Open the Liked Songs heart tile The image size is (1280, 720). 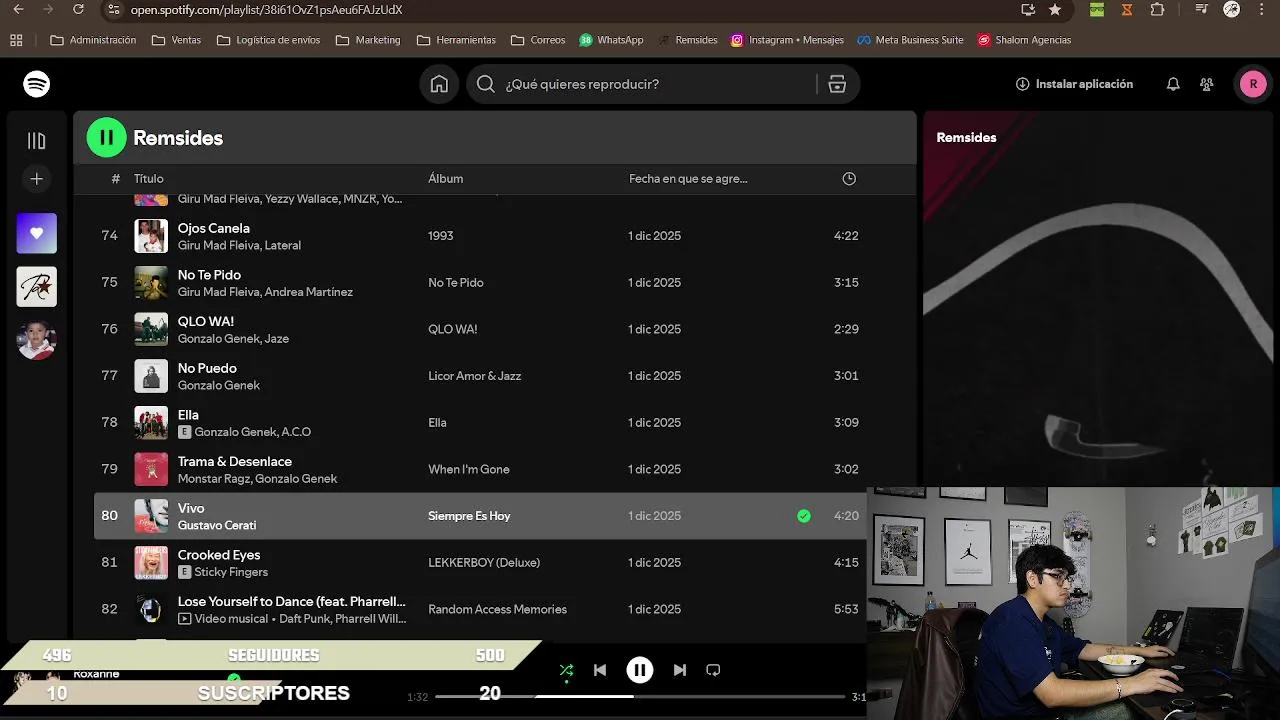pyautogui.click(x=37, y=233)
